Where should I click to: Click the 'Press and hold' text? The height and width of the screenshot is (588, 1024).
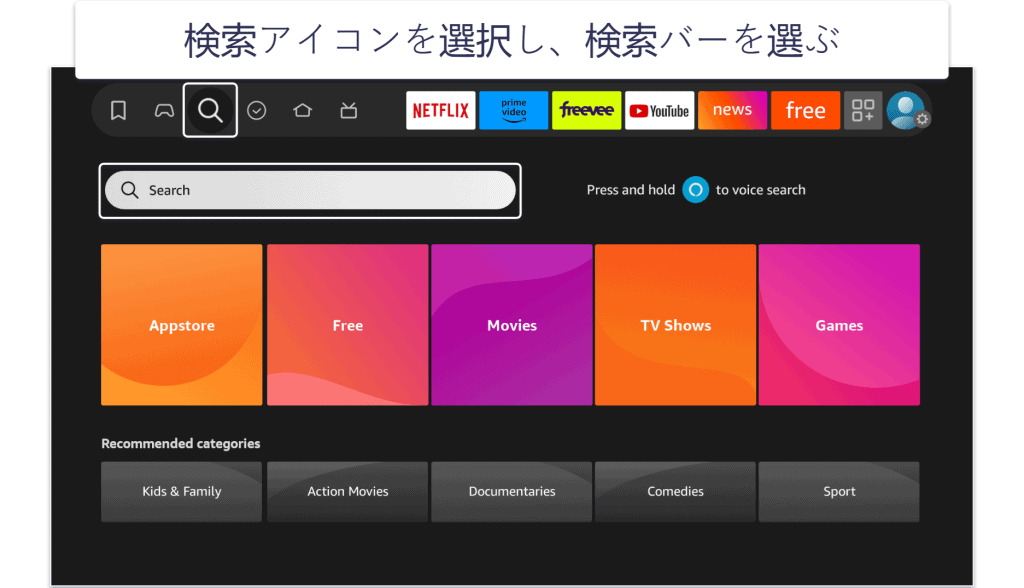point(631,190)
